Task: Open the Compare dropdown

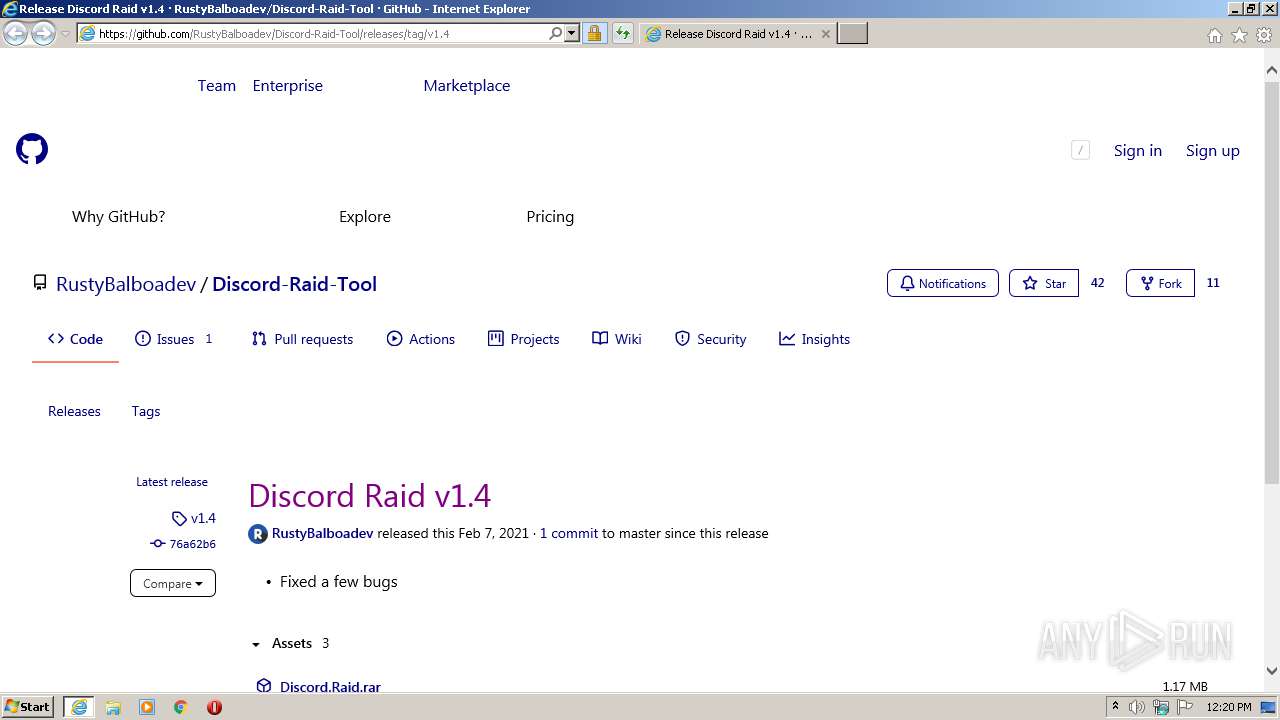Action: (173, 583)
